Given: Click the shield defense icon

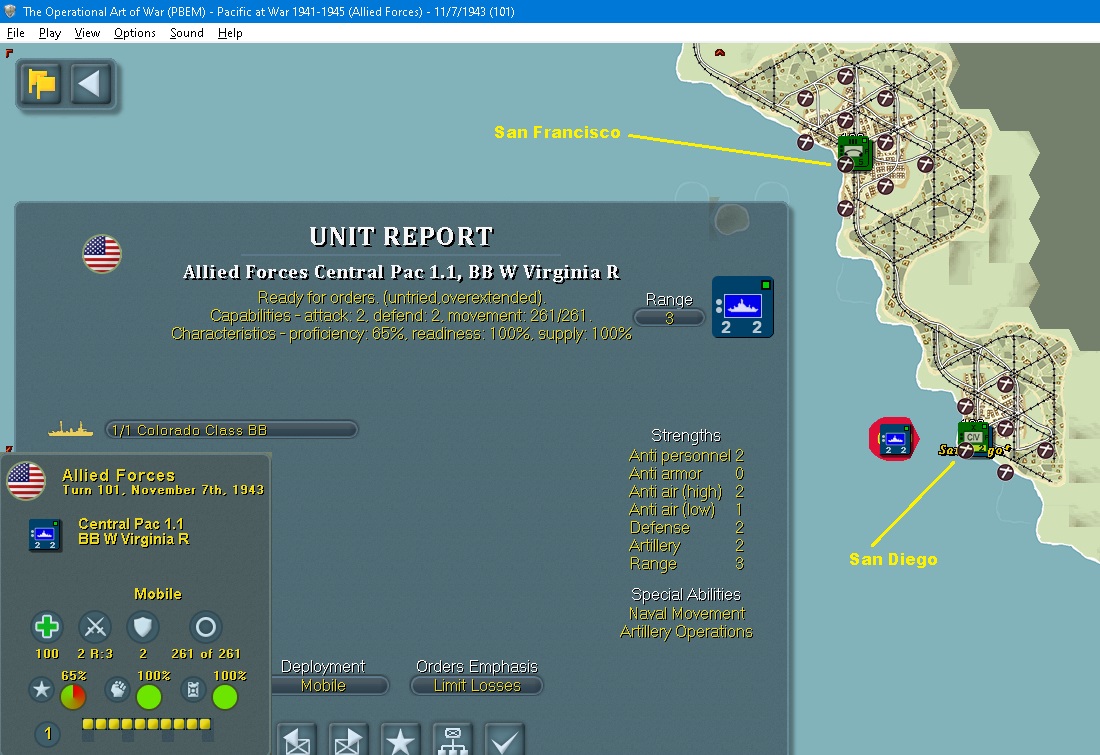Looking at the screenshot, I should click(x=142, y=627).
